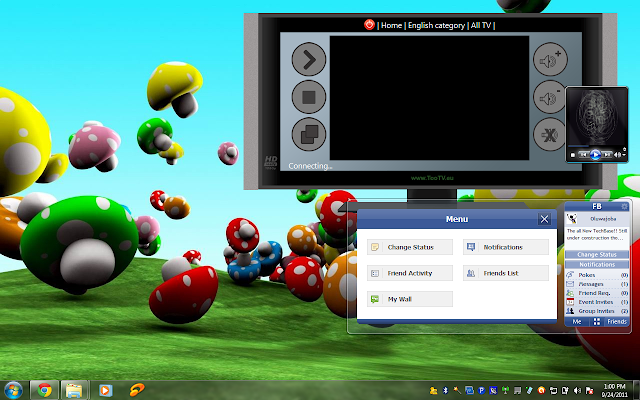Open the orange swirl app on taskbar

click(x=137, y=390)
